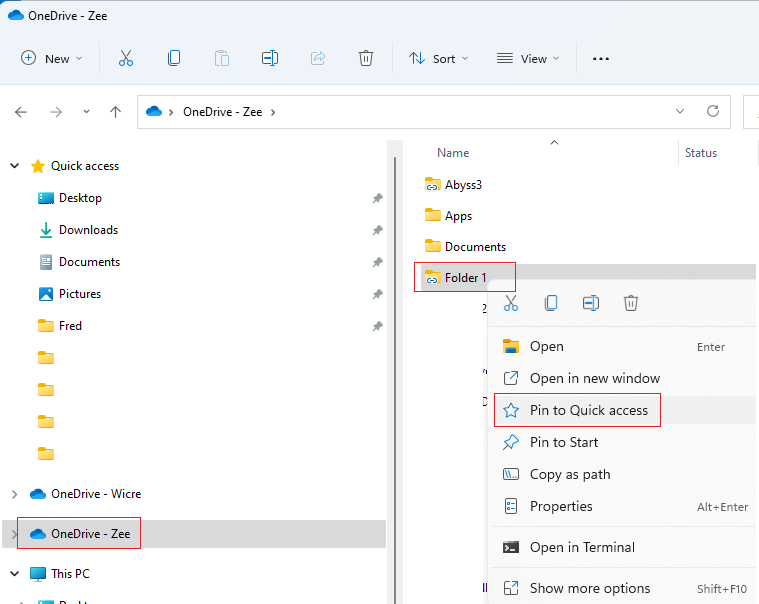Select Documents in Quick access
The height and width of the screenshot is (604, 759).
[90, 262]
